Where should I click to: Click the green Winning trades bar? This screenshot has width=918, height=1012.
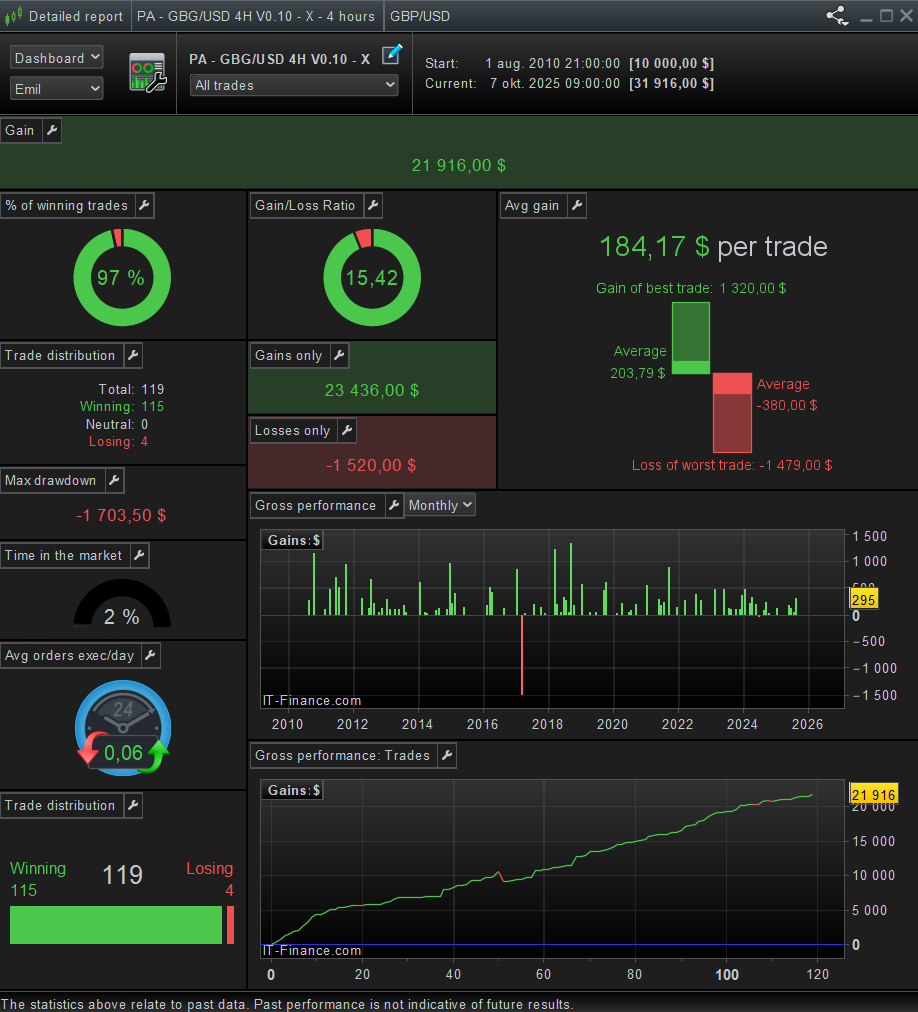[115, 925]
